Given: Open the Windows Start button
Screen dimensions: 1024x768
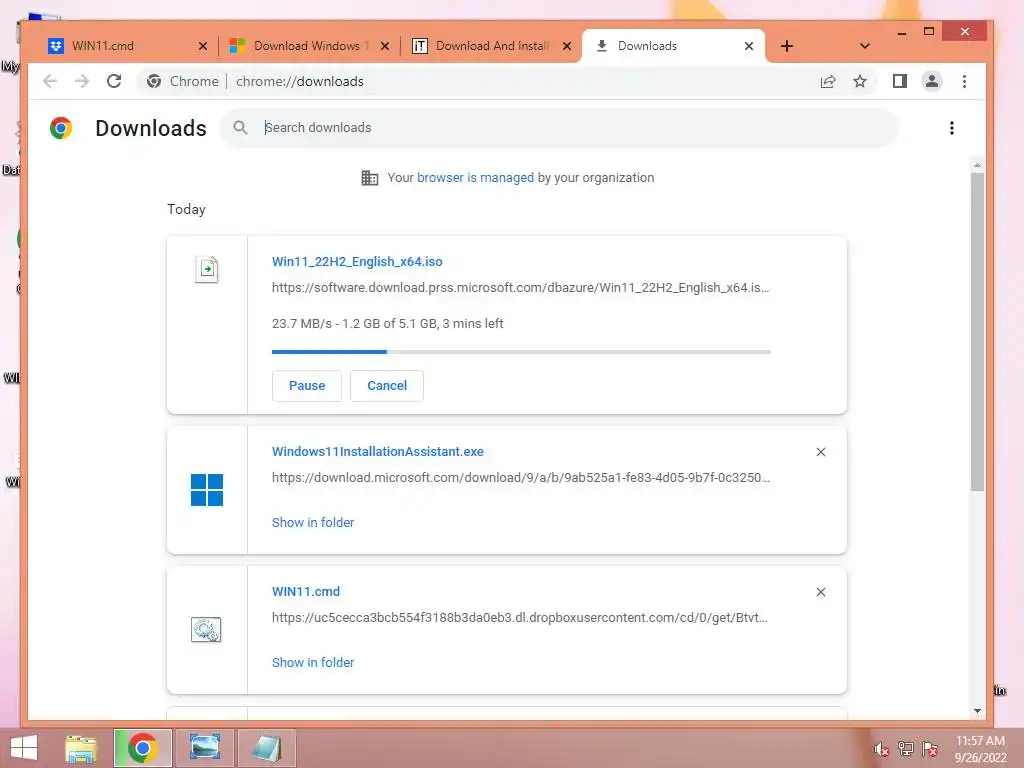Looking at the screenshot, I should tap(24, 748).
